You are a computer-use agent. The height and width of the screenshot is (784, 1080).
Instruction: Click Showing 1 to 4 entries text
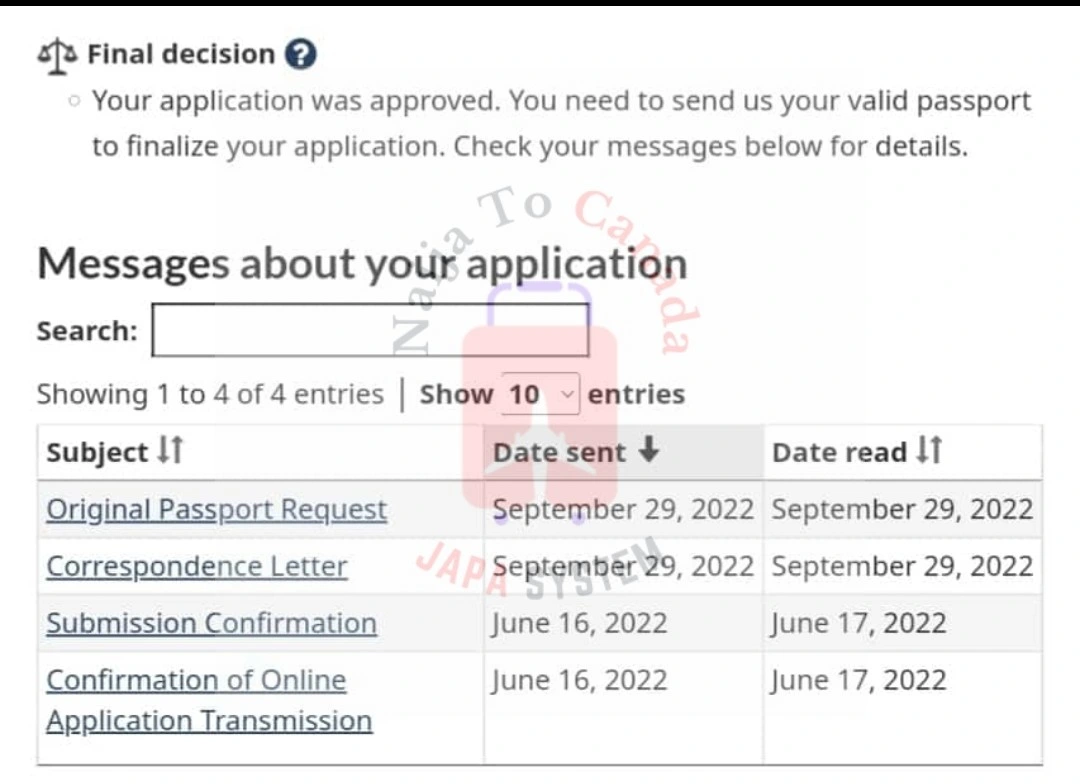pos(210,395)
